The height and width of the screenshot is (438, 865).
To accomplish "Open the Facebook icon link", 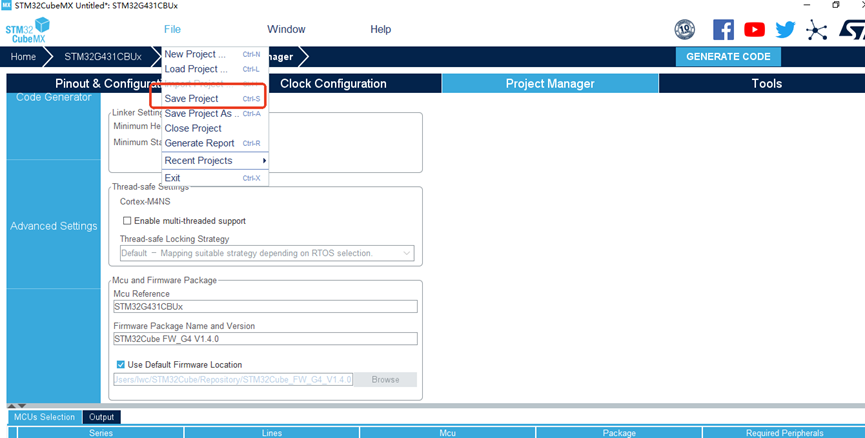I will [723, 30].
